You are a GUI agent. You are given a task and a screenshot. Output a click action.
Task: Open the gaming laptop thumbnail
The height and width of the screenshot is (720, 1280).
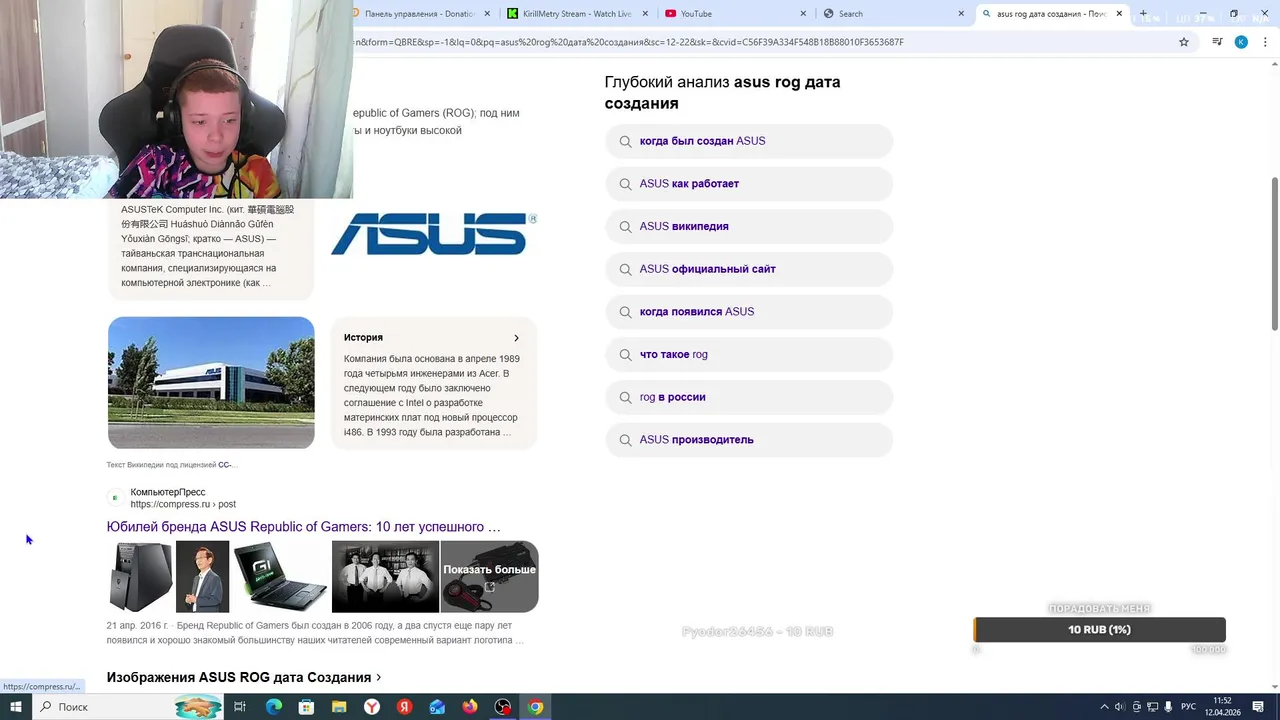pyautogui.click(x=280, y=577)
